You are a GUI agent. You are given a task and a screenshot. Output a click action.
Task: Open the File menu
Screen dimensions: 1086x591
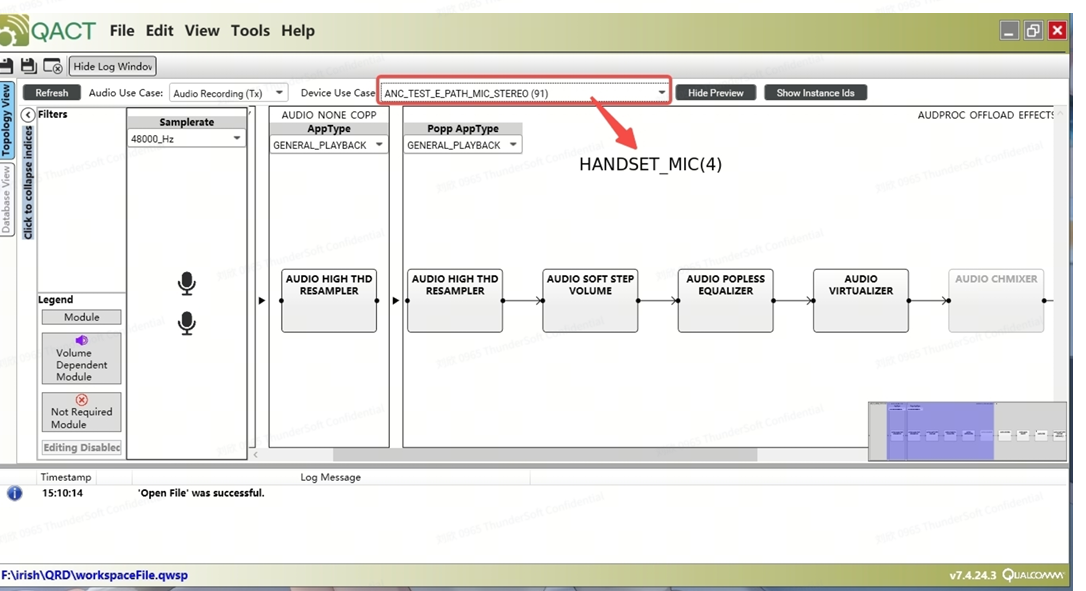122,30
